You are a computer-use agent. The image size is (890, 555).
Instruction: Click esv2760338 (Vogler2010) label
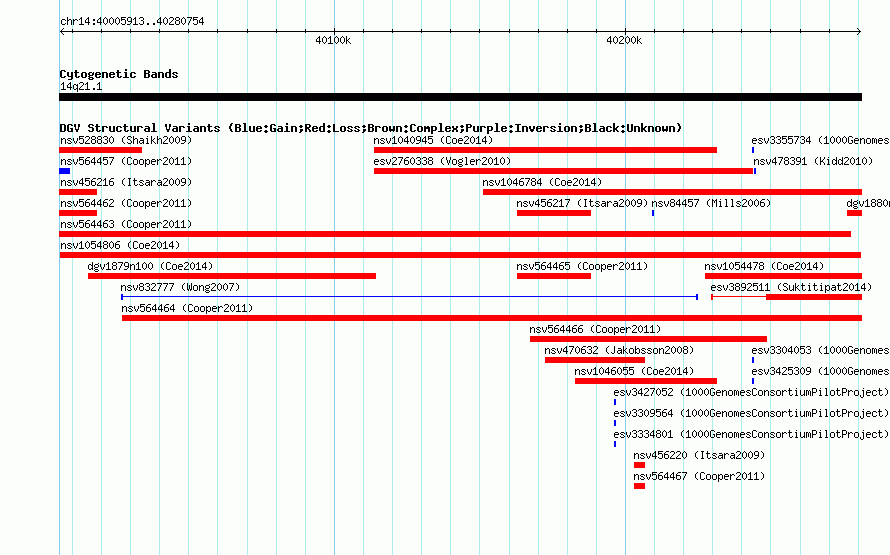442,161
